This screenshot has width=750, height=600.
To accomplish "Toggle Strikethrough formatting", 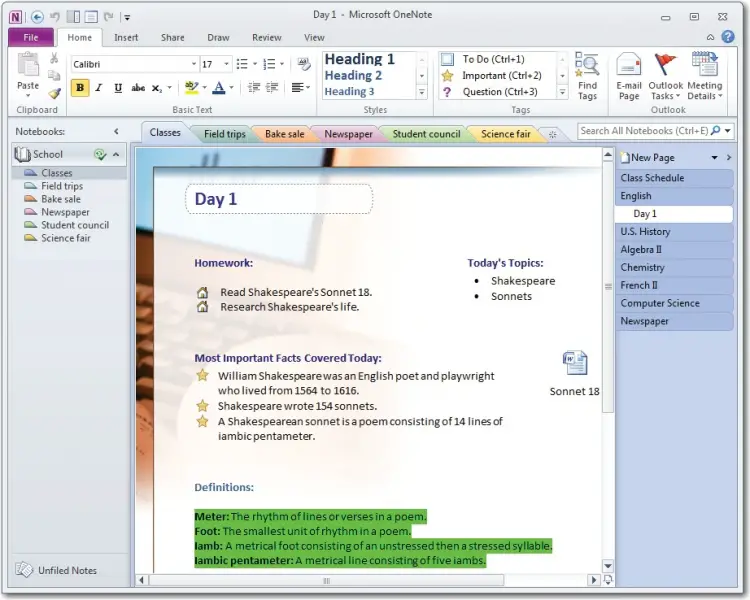I will (138, 88).
